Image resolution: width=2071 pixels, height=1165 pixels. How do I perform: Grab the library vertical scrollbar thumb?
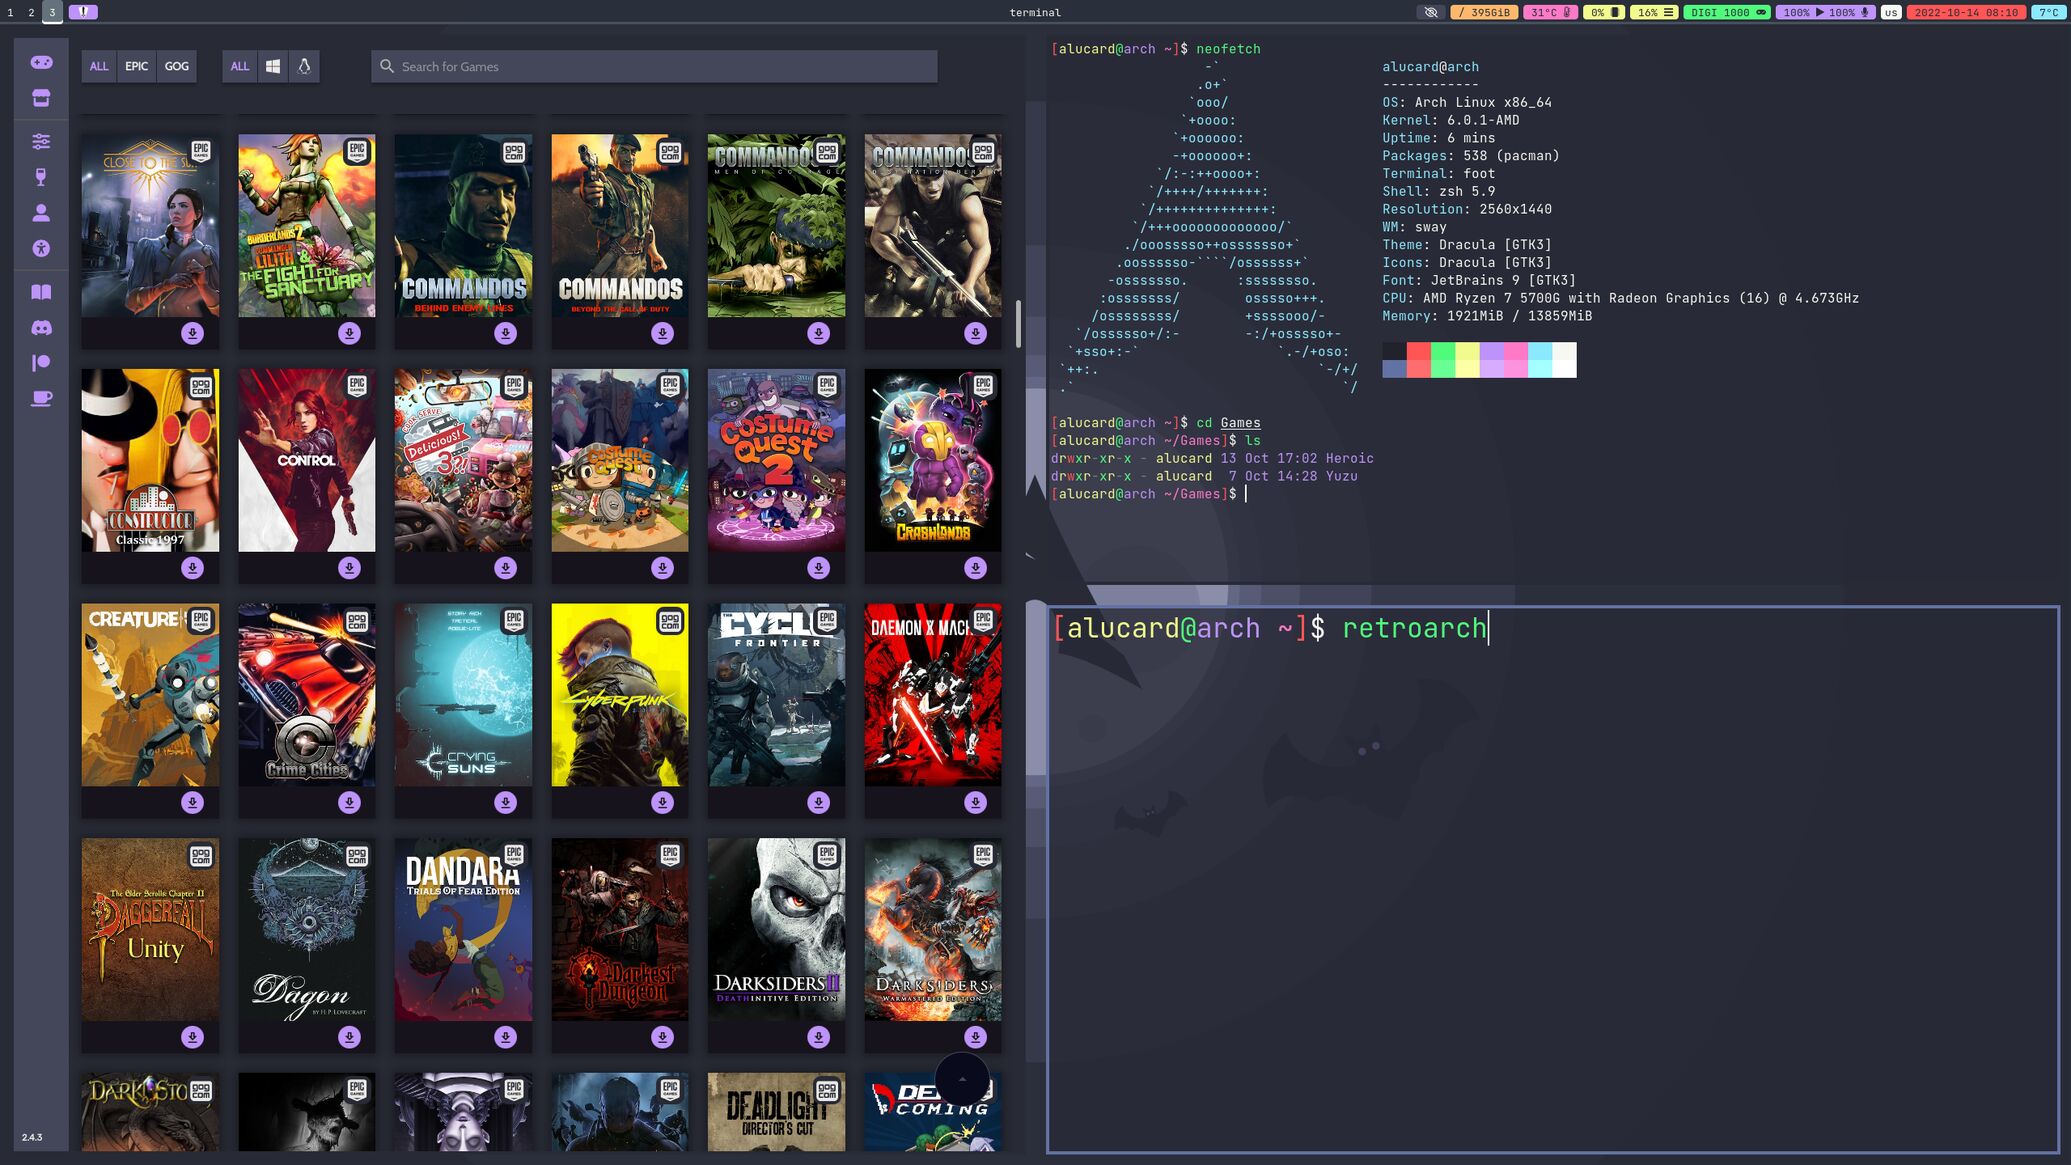(x=1018, y=324)
